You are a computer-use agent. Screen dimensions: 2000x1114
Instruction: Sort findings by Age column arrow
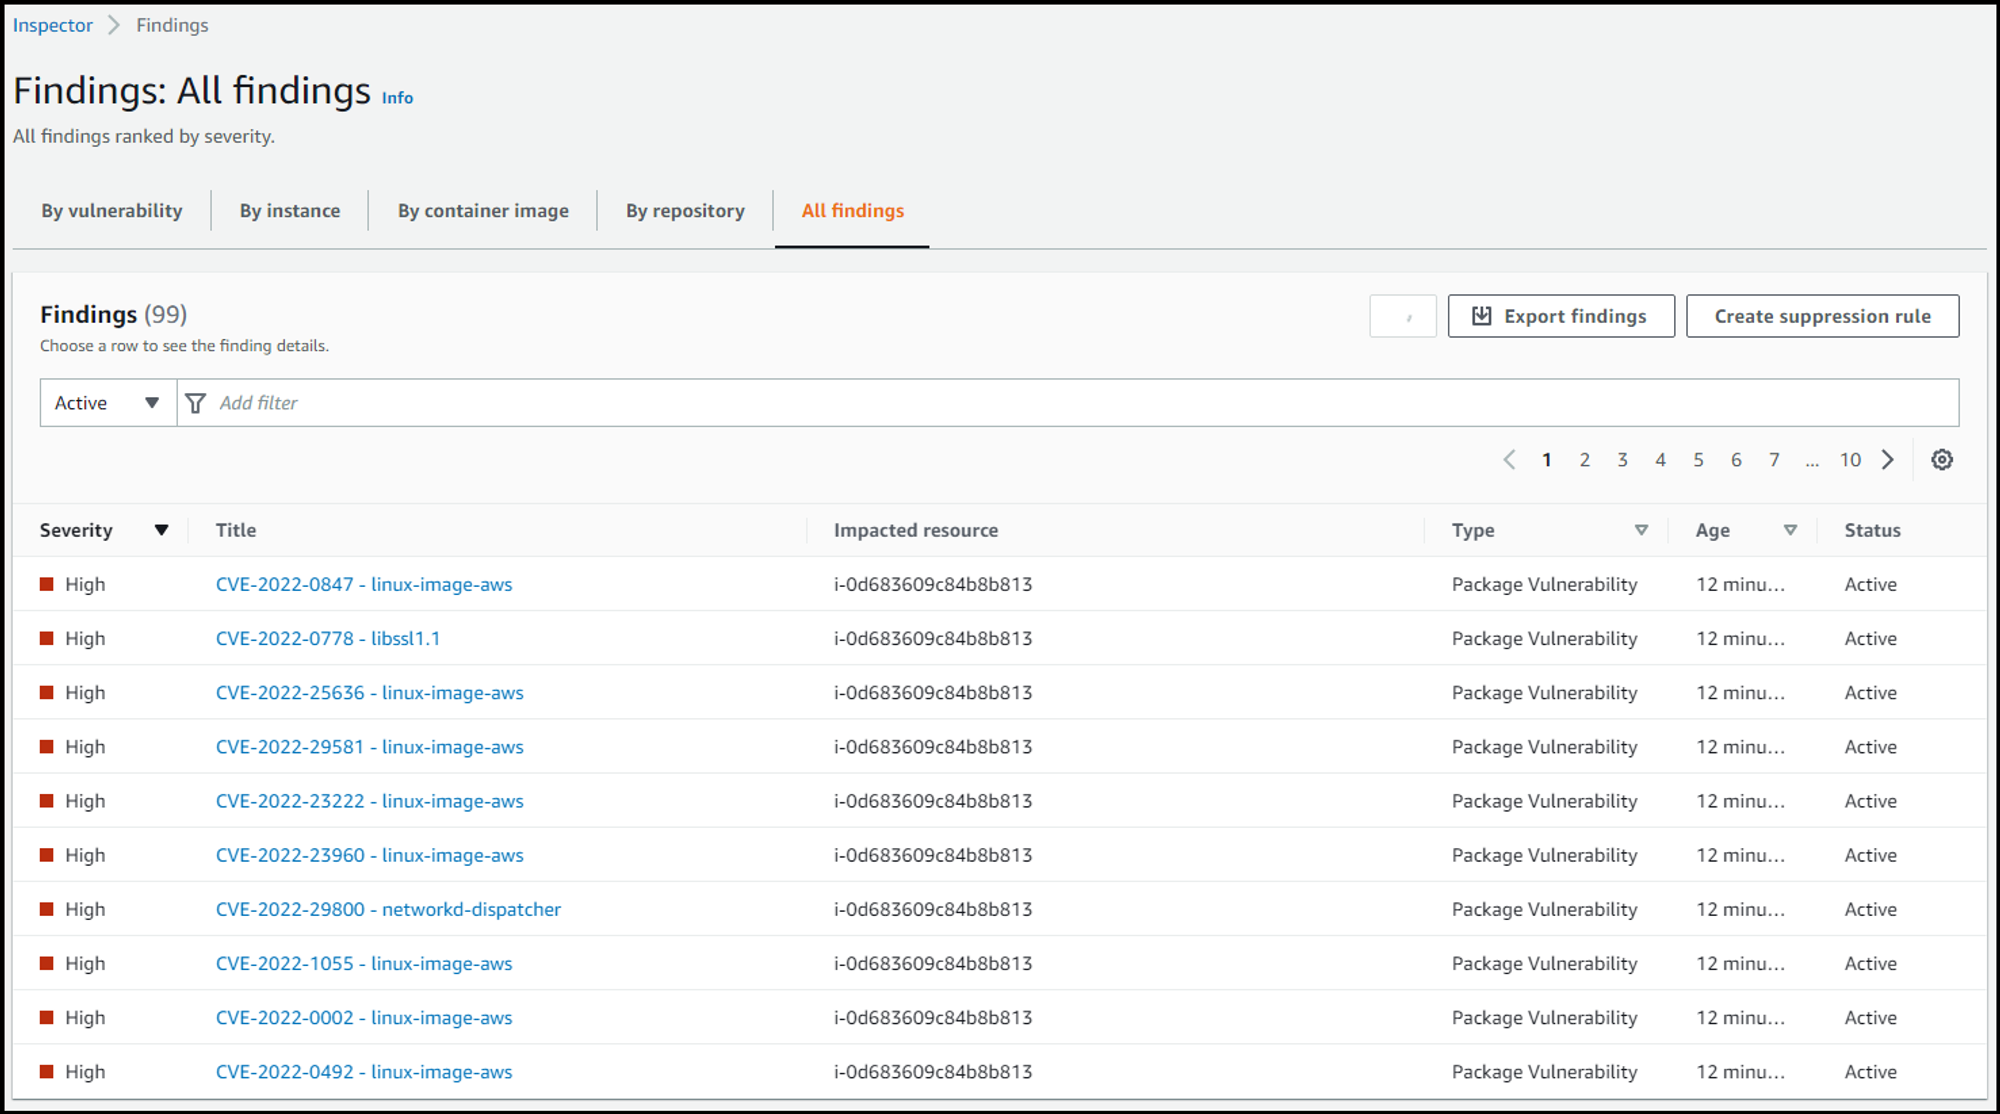coord(1790,530)
